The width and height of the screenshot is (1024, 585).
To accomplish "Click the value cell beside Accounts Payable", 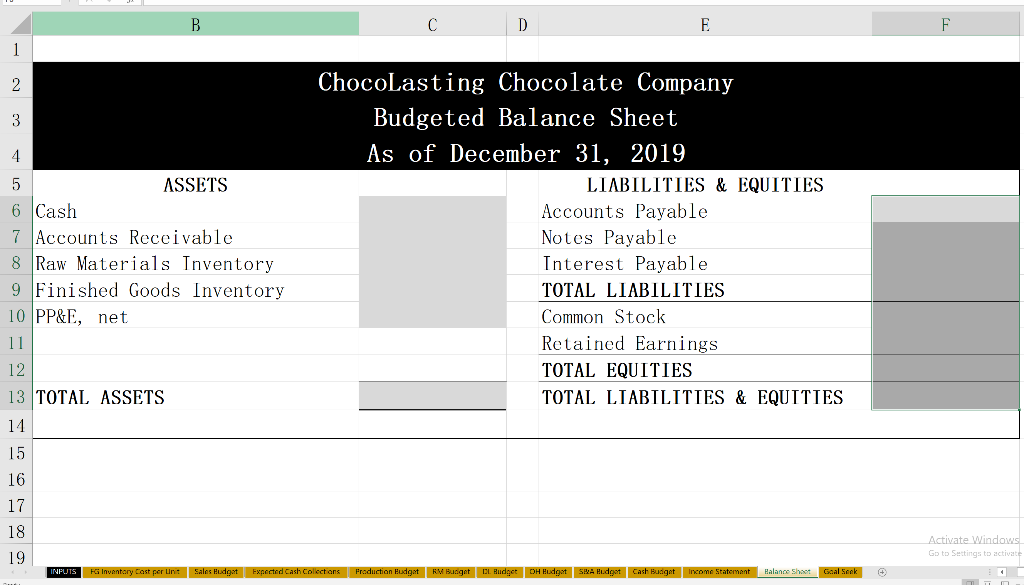I will 946,210.
